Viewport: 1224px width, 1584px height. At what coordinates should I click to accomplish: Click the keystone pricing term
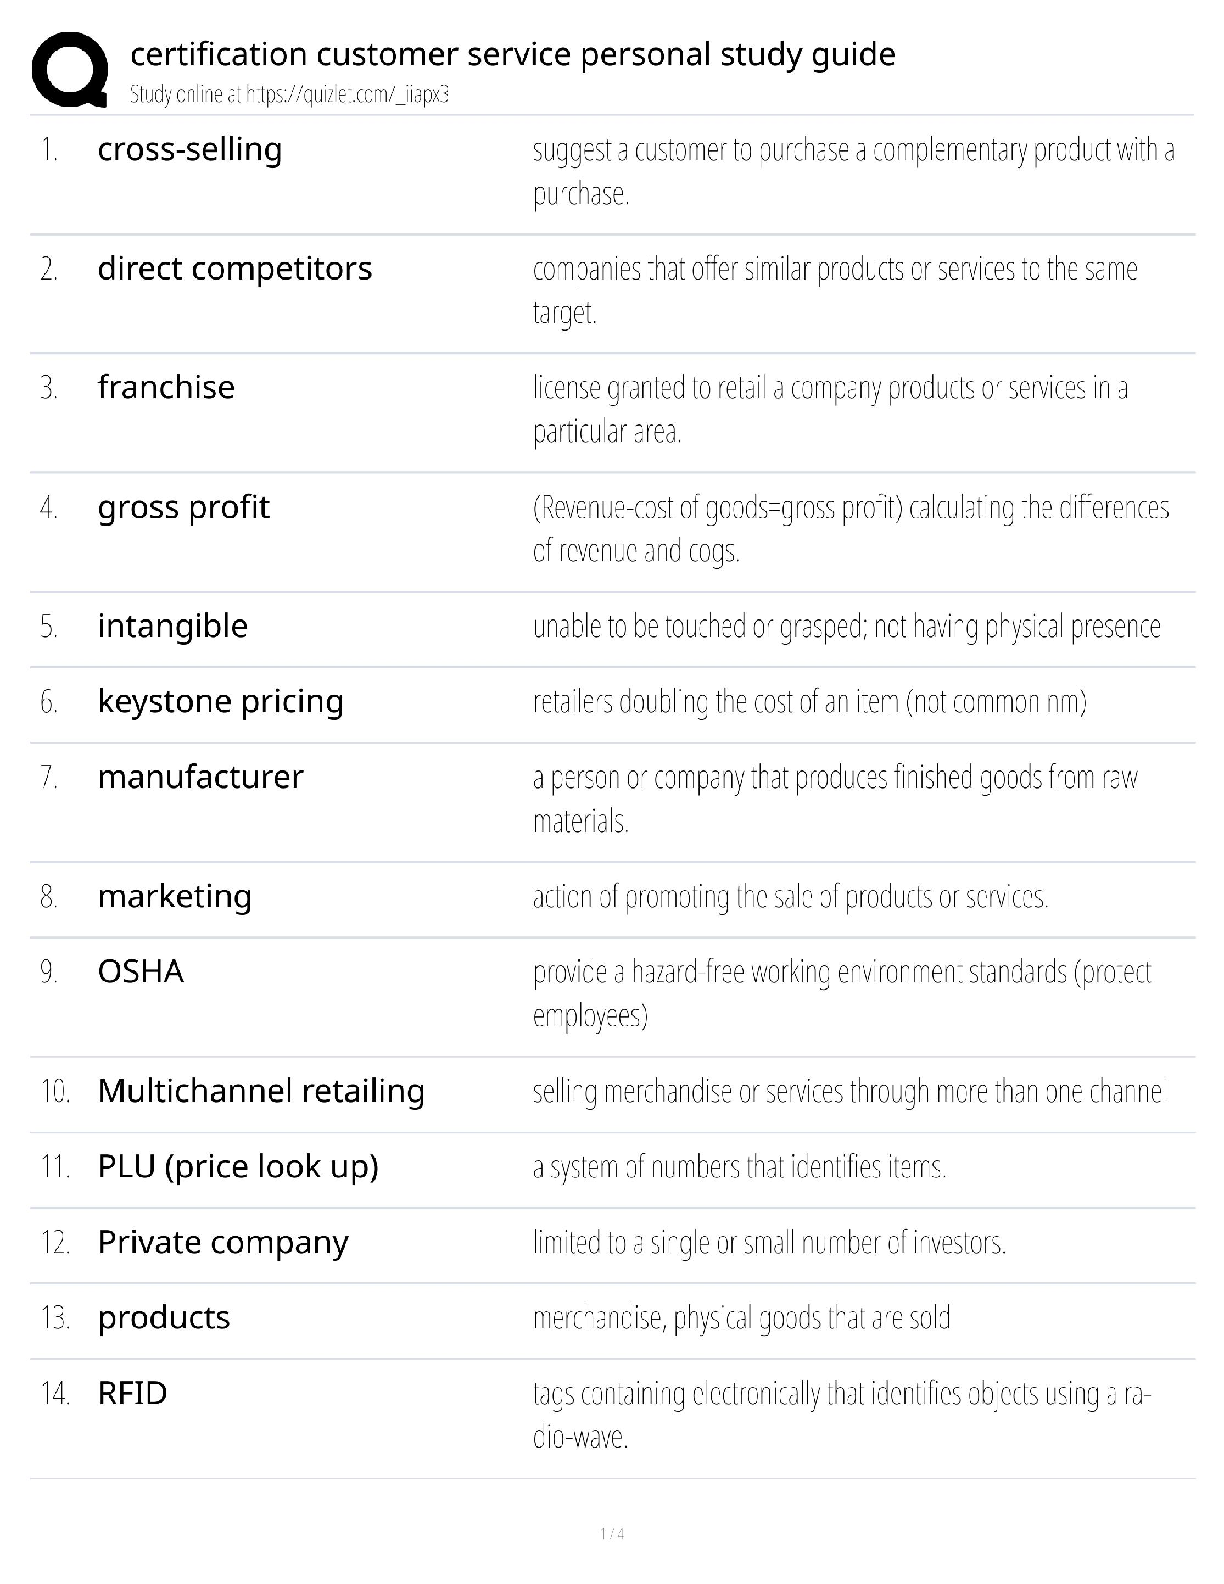point(220,702)
